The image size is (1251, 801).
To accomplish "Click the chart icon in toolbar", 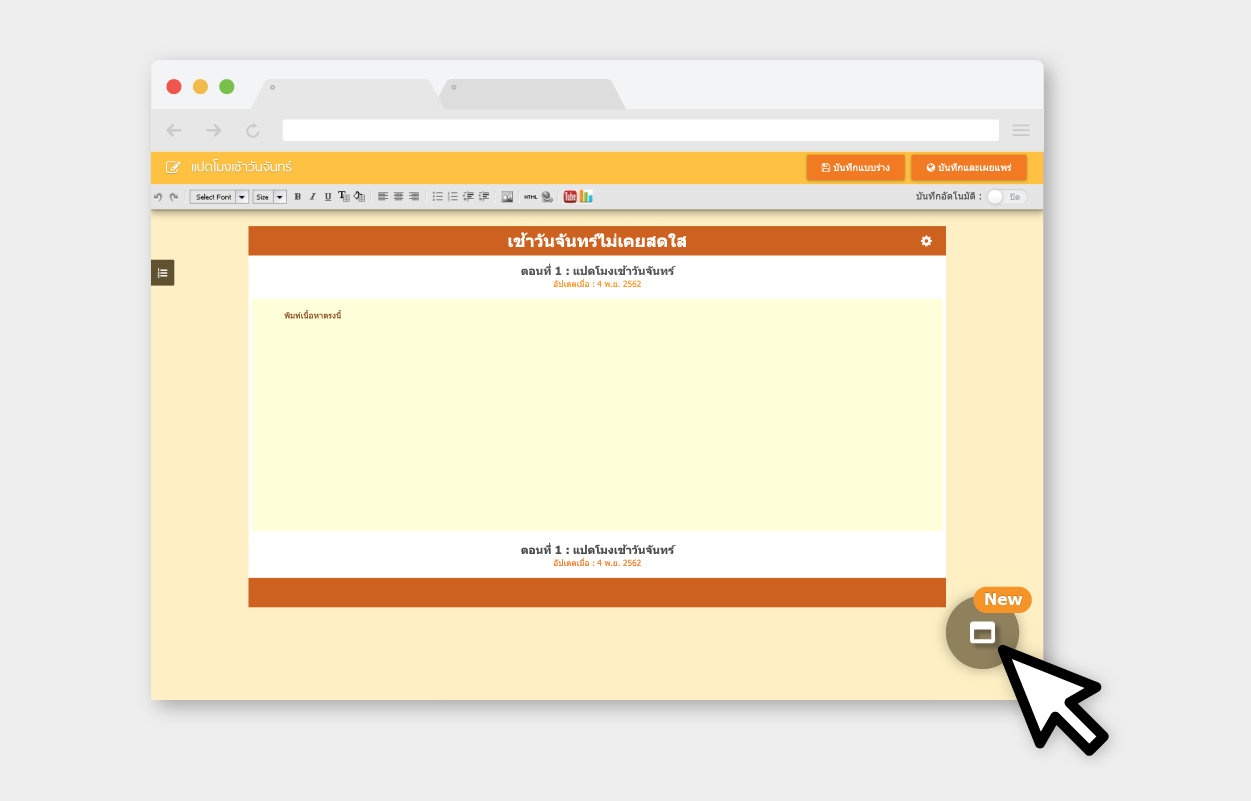I will pos(586,197).
